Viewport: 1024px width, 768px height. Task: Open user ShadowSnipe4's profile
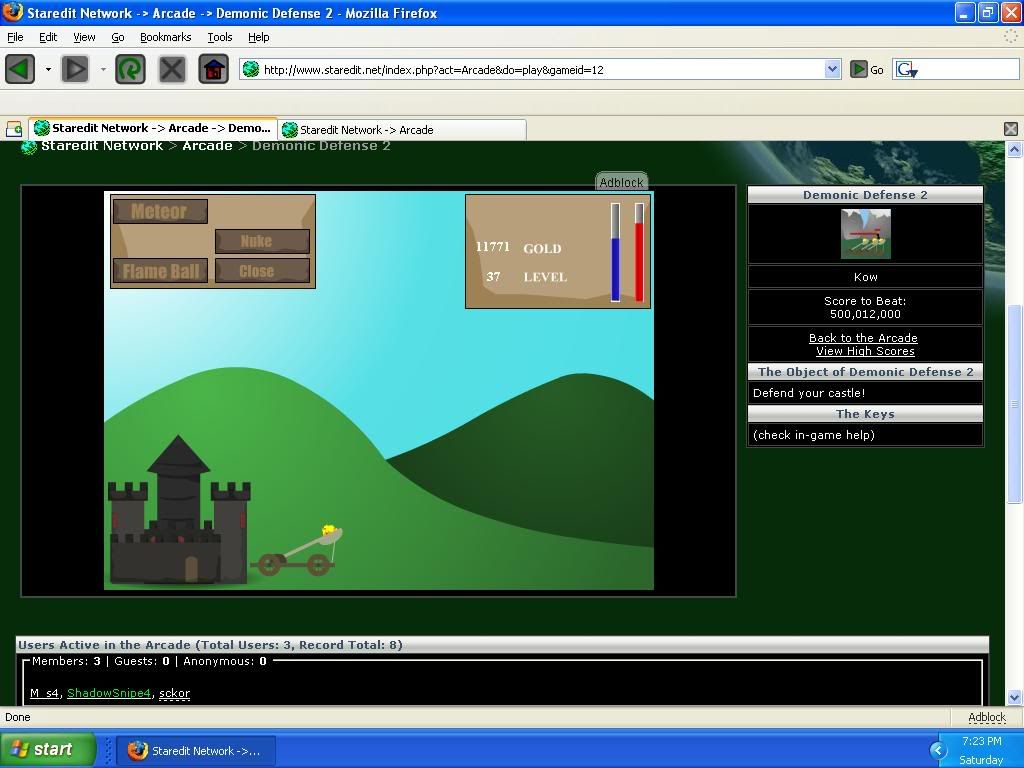tap(109, 693)
